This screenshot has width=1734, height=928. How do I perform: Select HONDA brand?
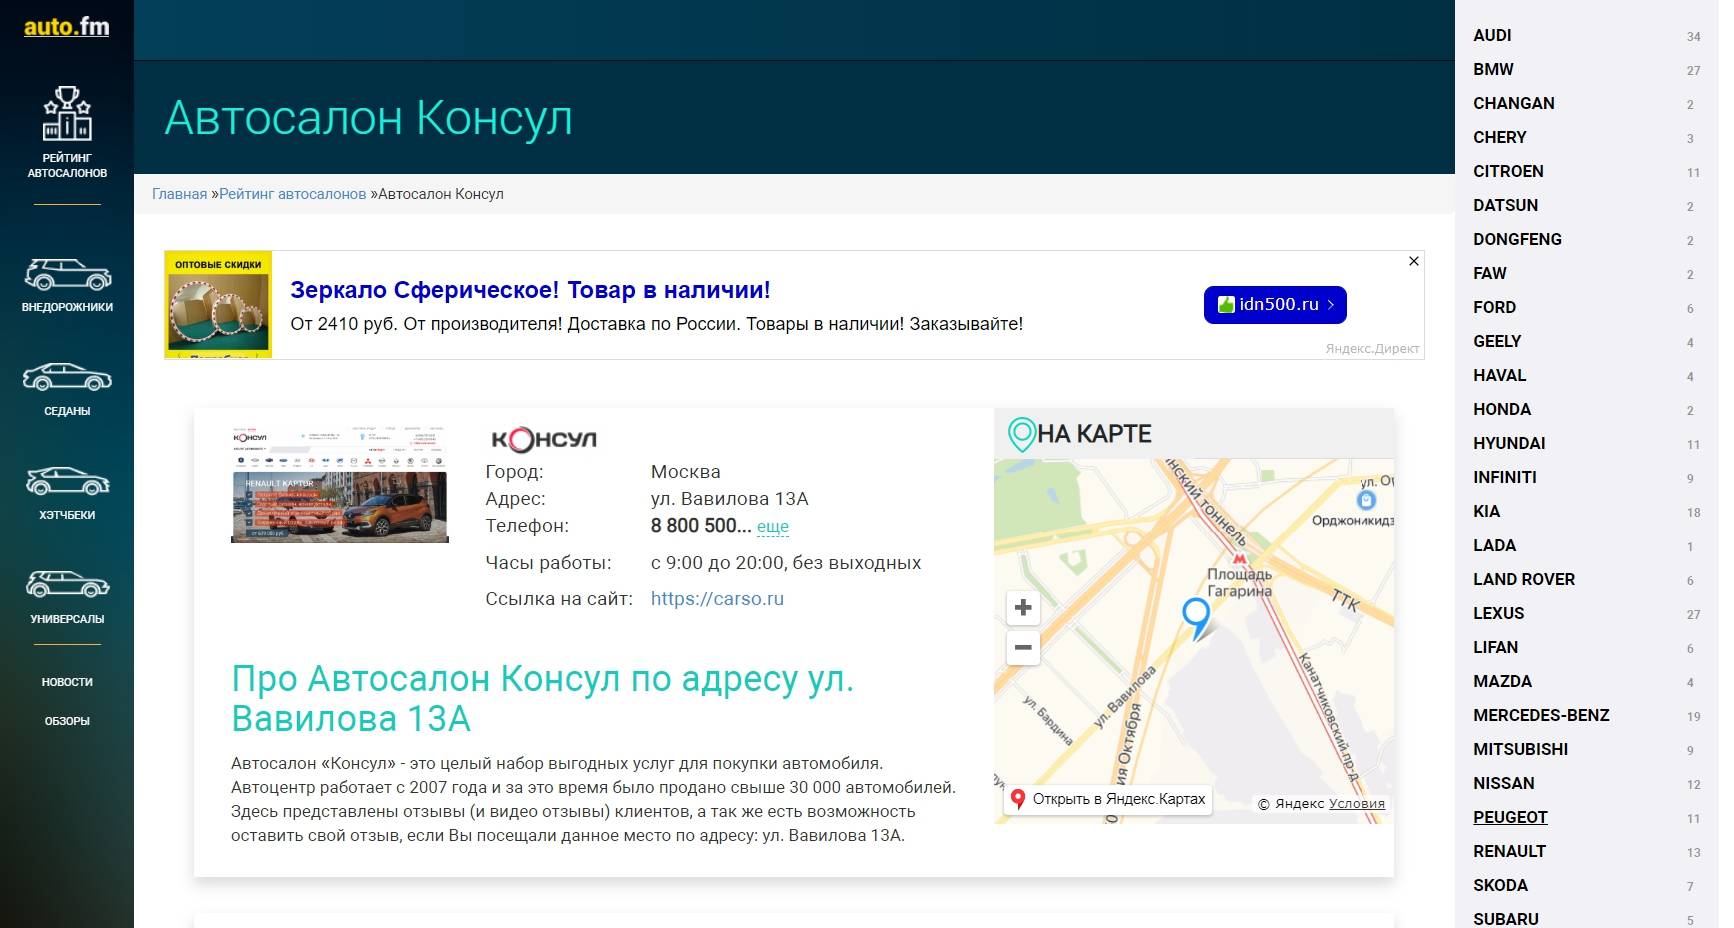pos(1502,409)
